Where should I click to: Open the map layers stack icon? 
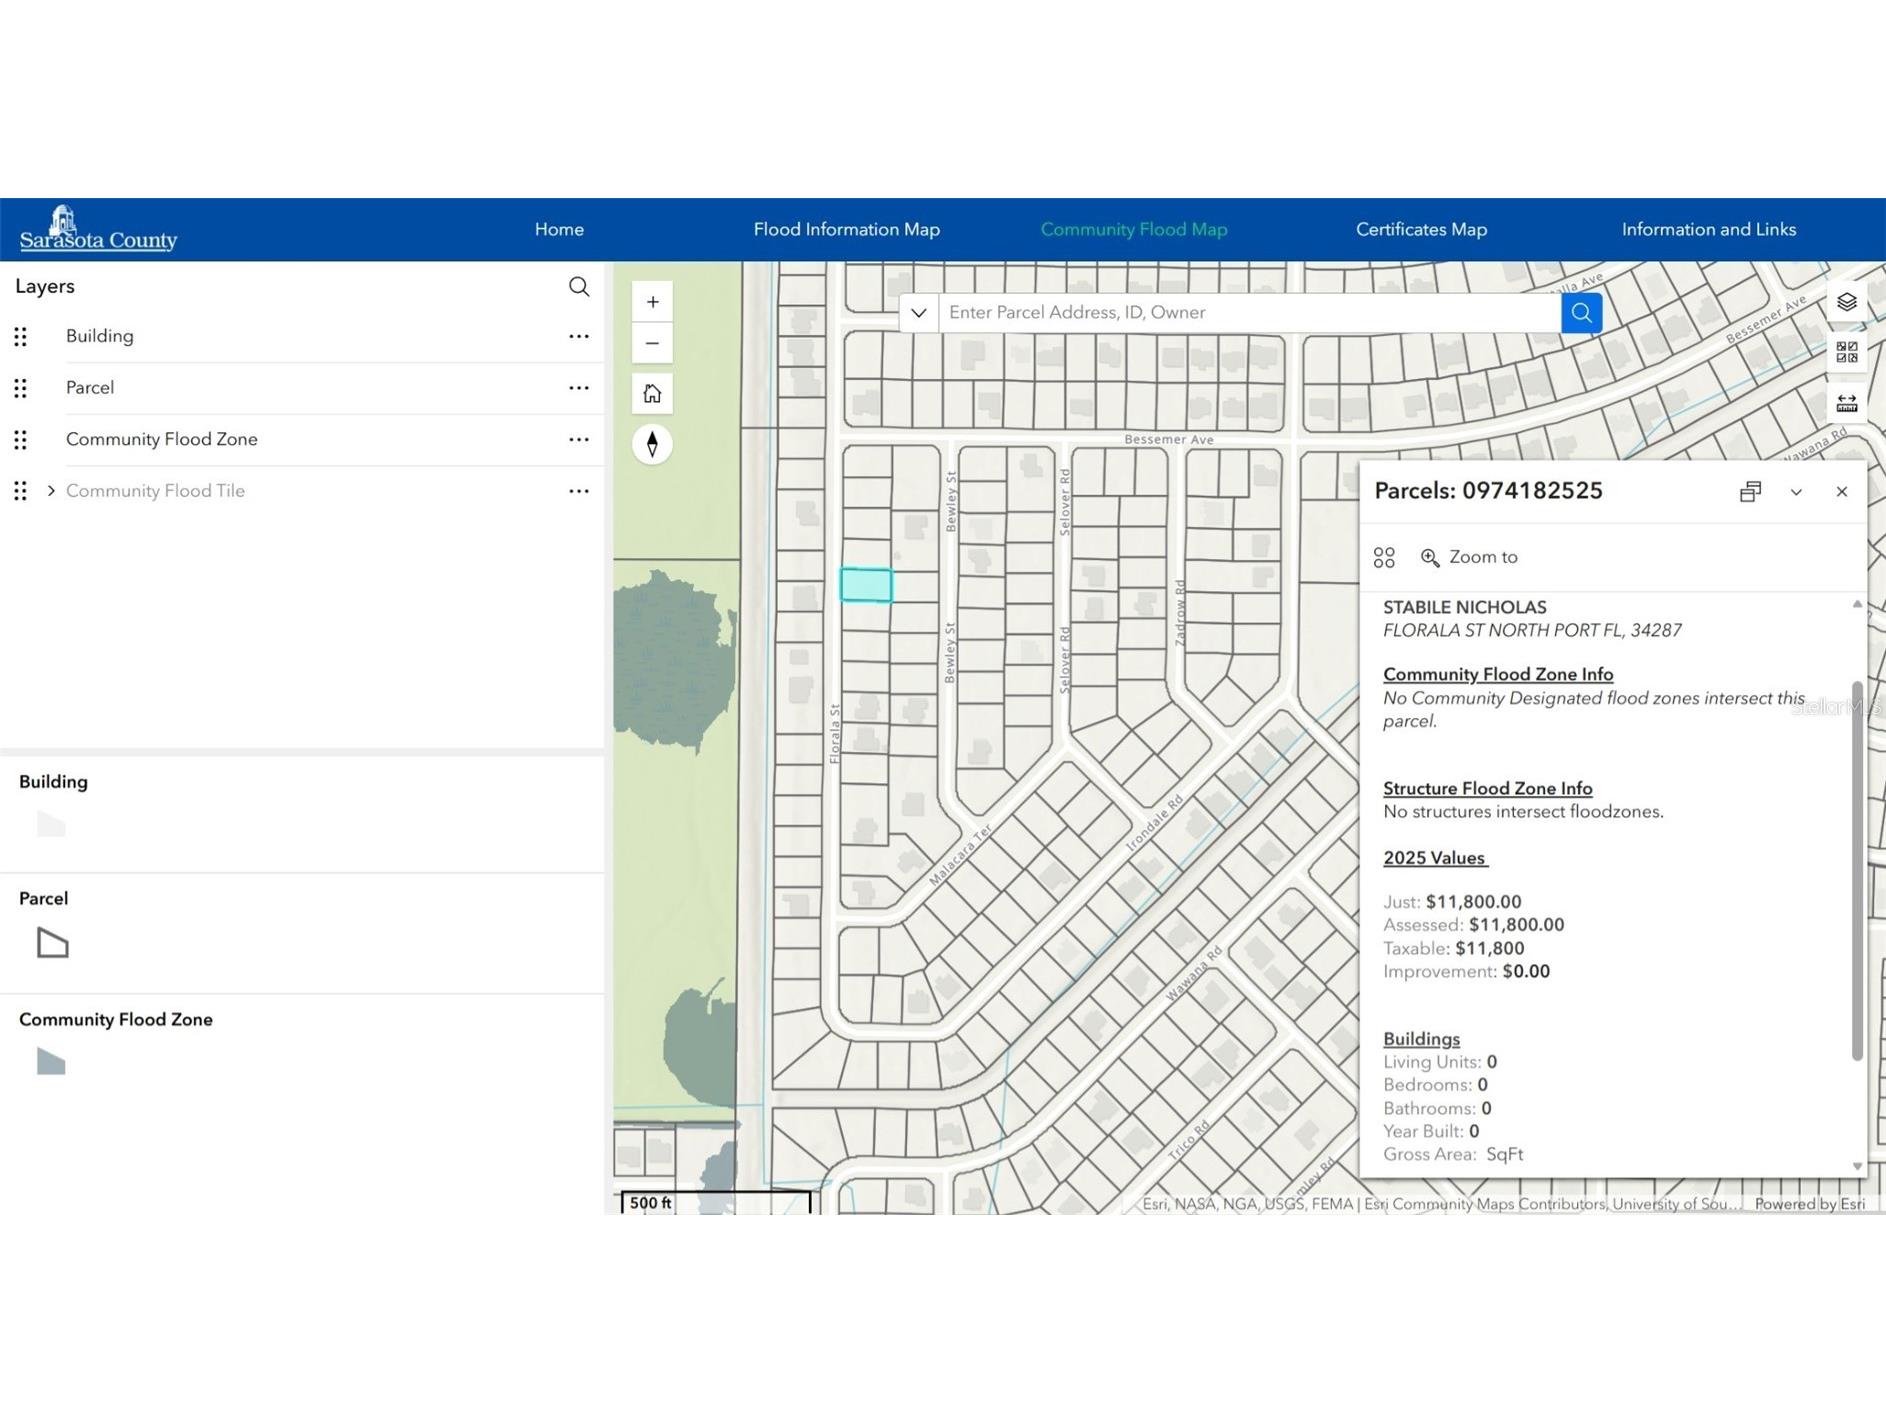coord(1846,302)
